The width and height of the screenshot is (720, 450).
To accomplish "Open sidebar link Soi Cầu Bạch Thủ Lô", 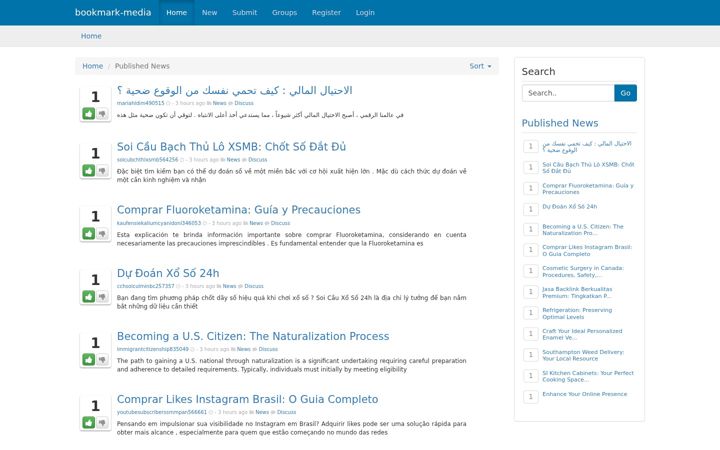I will (588, 168).
